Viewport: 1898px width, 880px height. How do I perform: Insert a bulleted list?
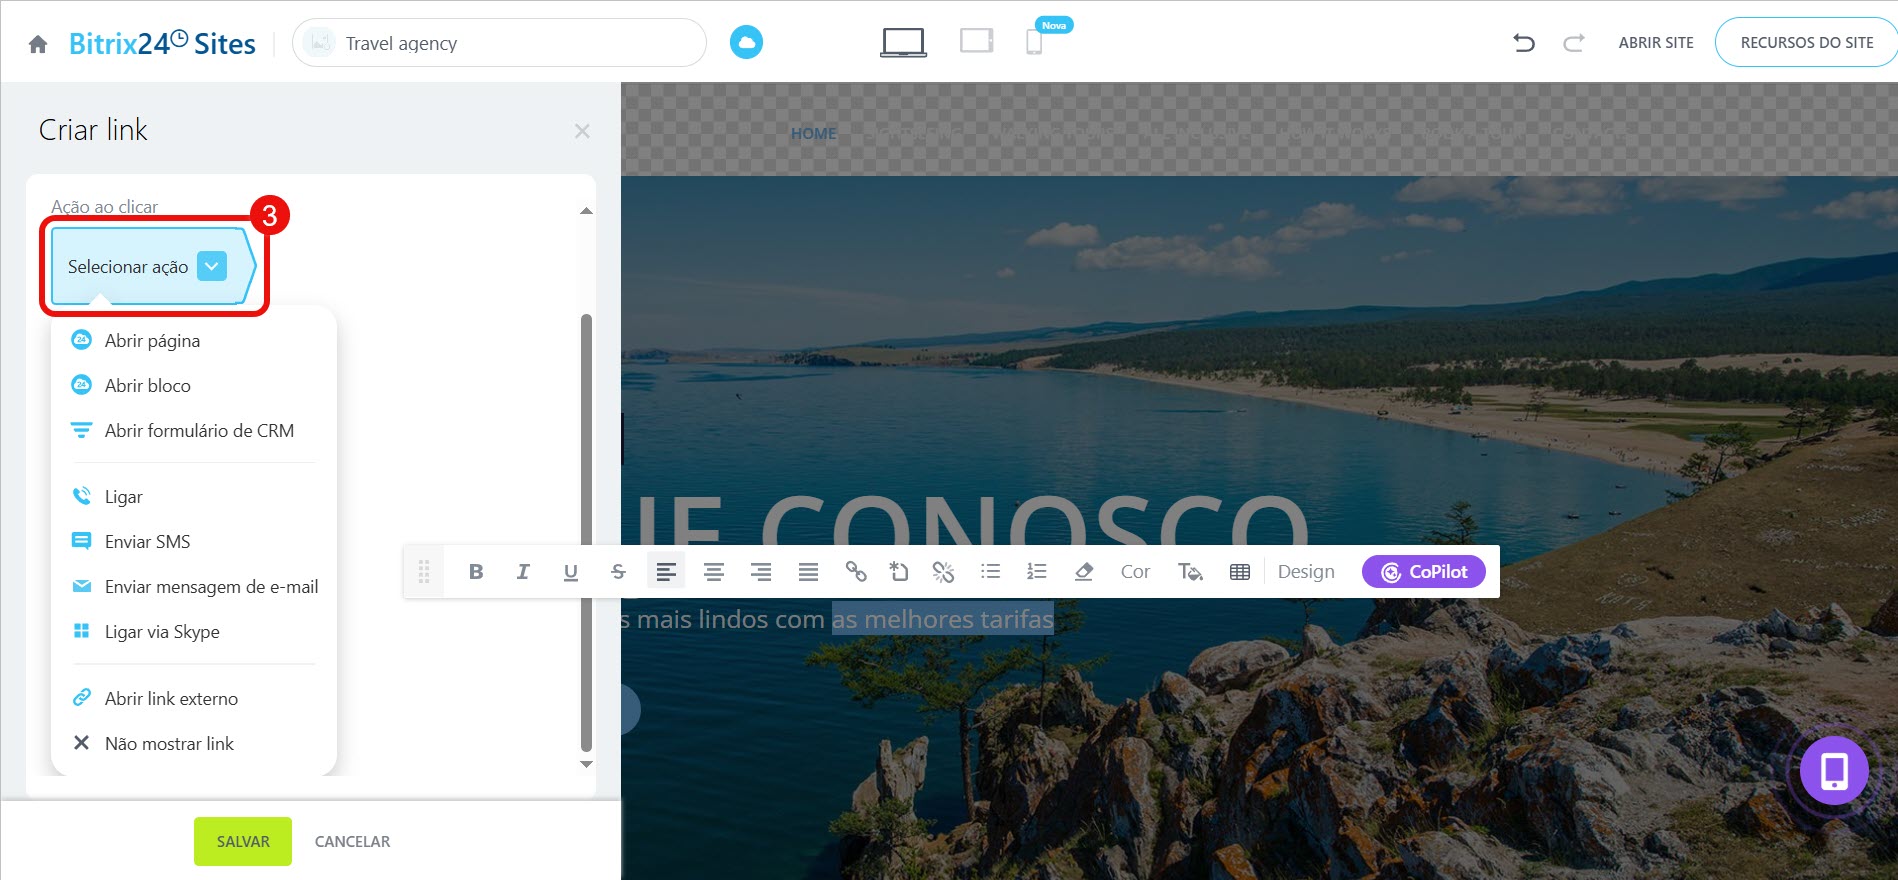tap(990, 572)
